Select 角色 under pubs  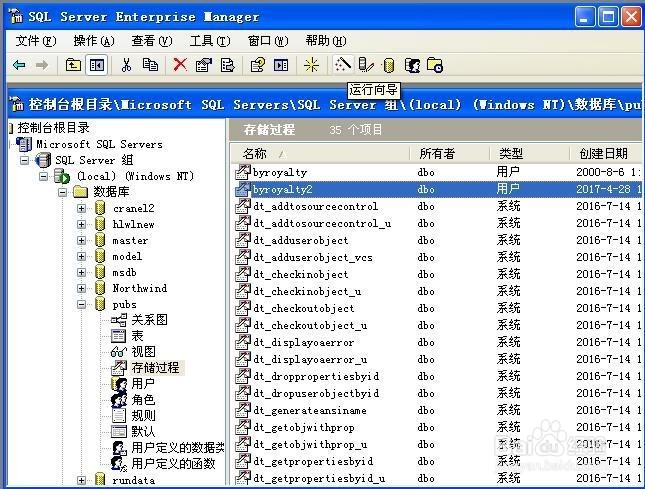coord(143,400)
